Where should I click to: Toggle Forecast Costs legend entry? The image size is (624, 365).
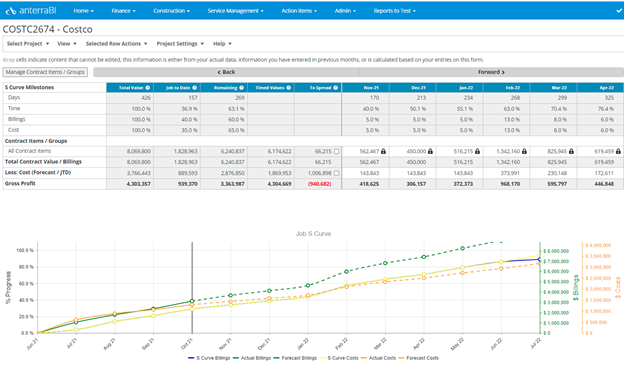(x=418, y=358)
